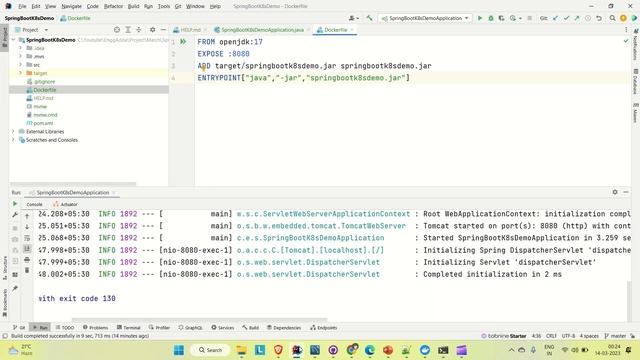Expand the .mvn folder
640x360 pixels.
(20, 56)
